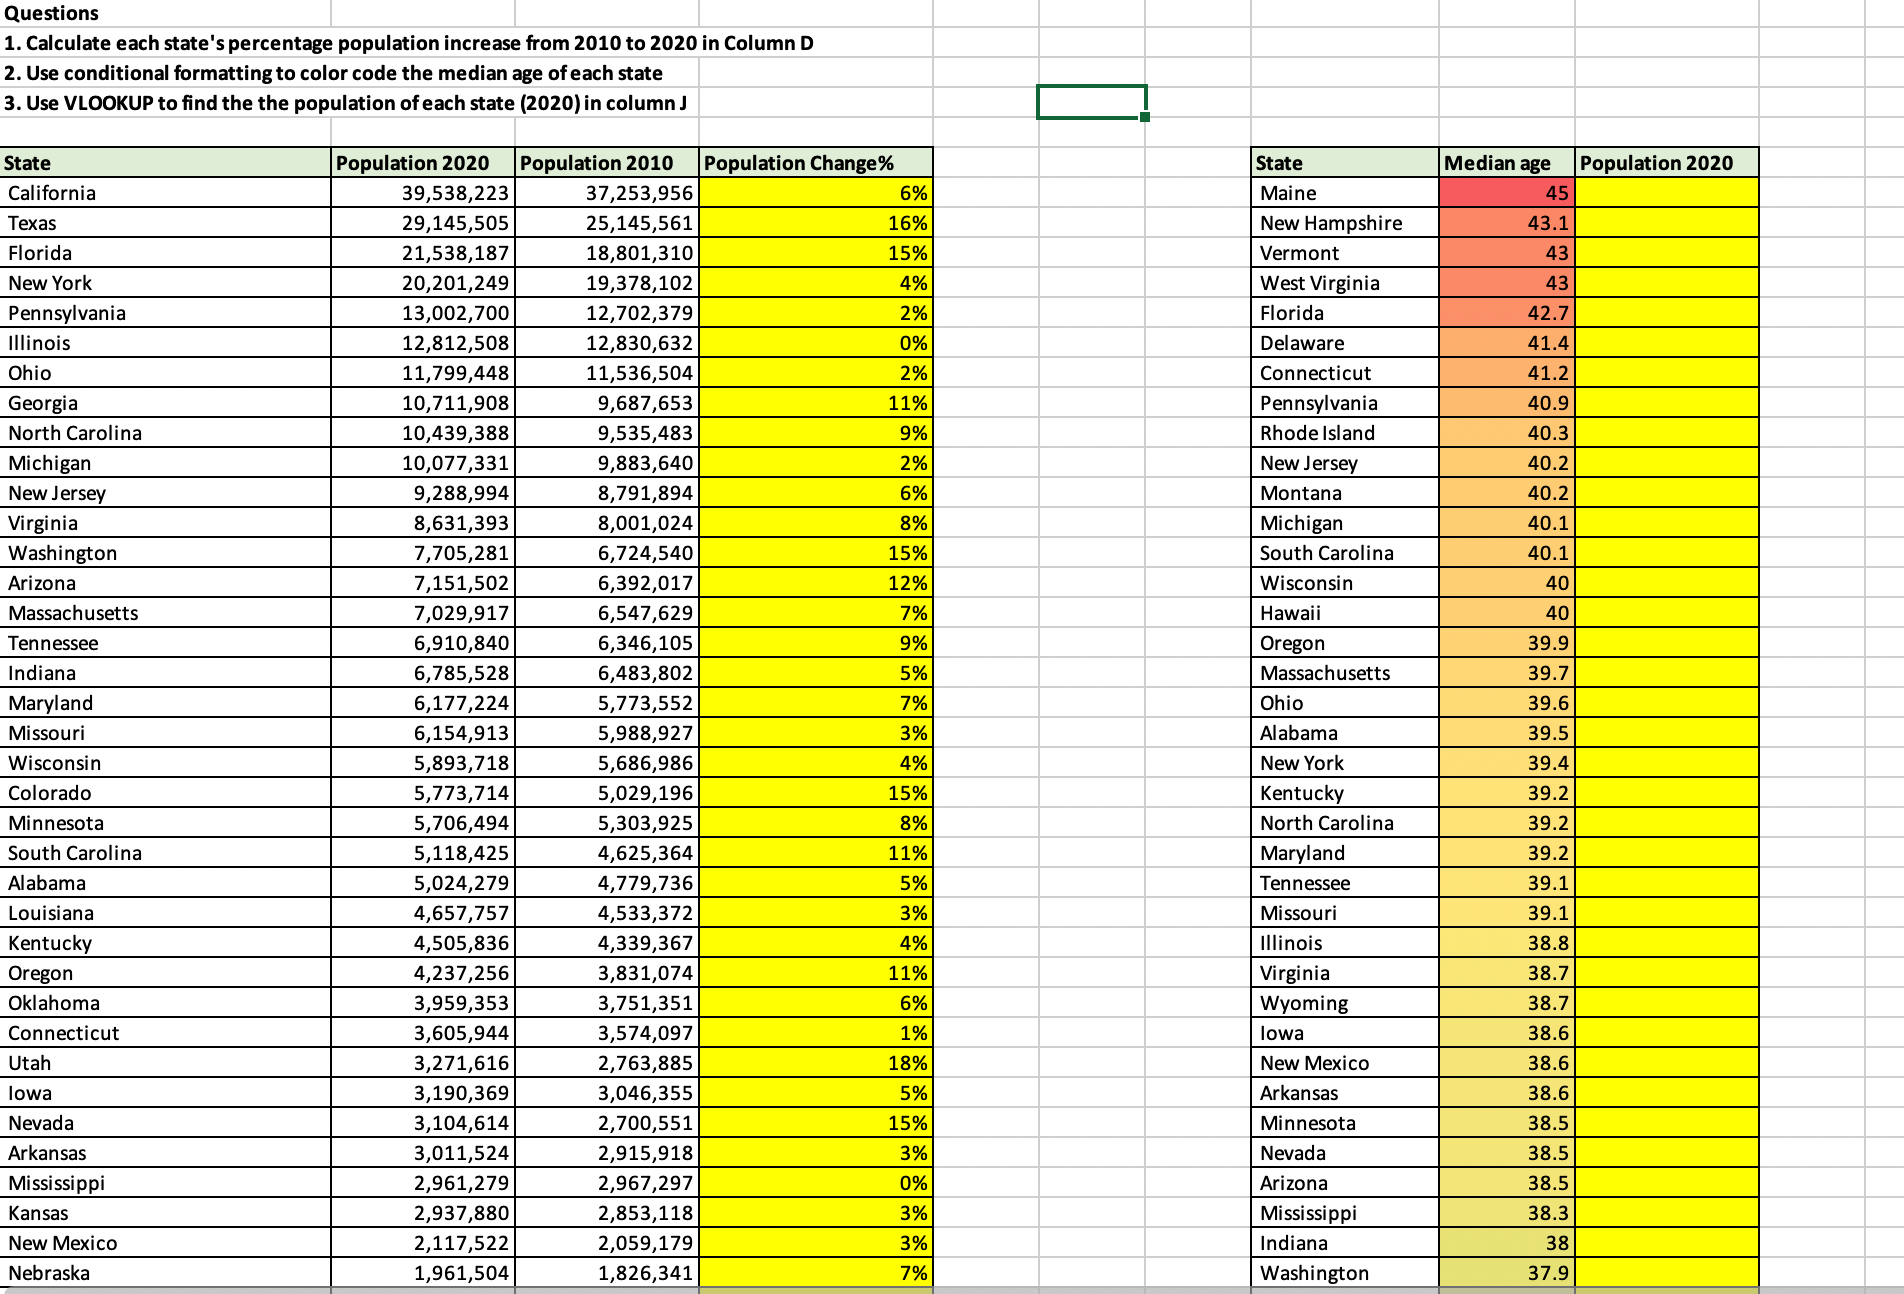This screenshot has height=1294, width=1904.
Task: Click the 'West Virginia' state cell
Action: 1345,282
